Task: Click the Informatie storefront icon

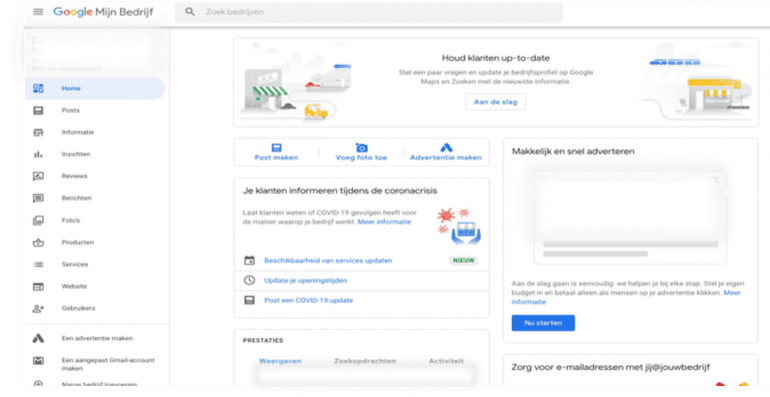Action: (x=38, y=132)
